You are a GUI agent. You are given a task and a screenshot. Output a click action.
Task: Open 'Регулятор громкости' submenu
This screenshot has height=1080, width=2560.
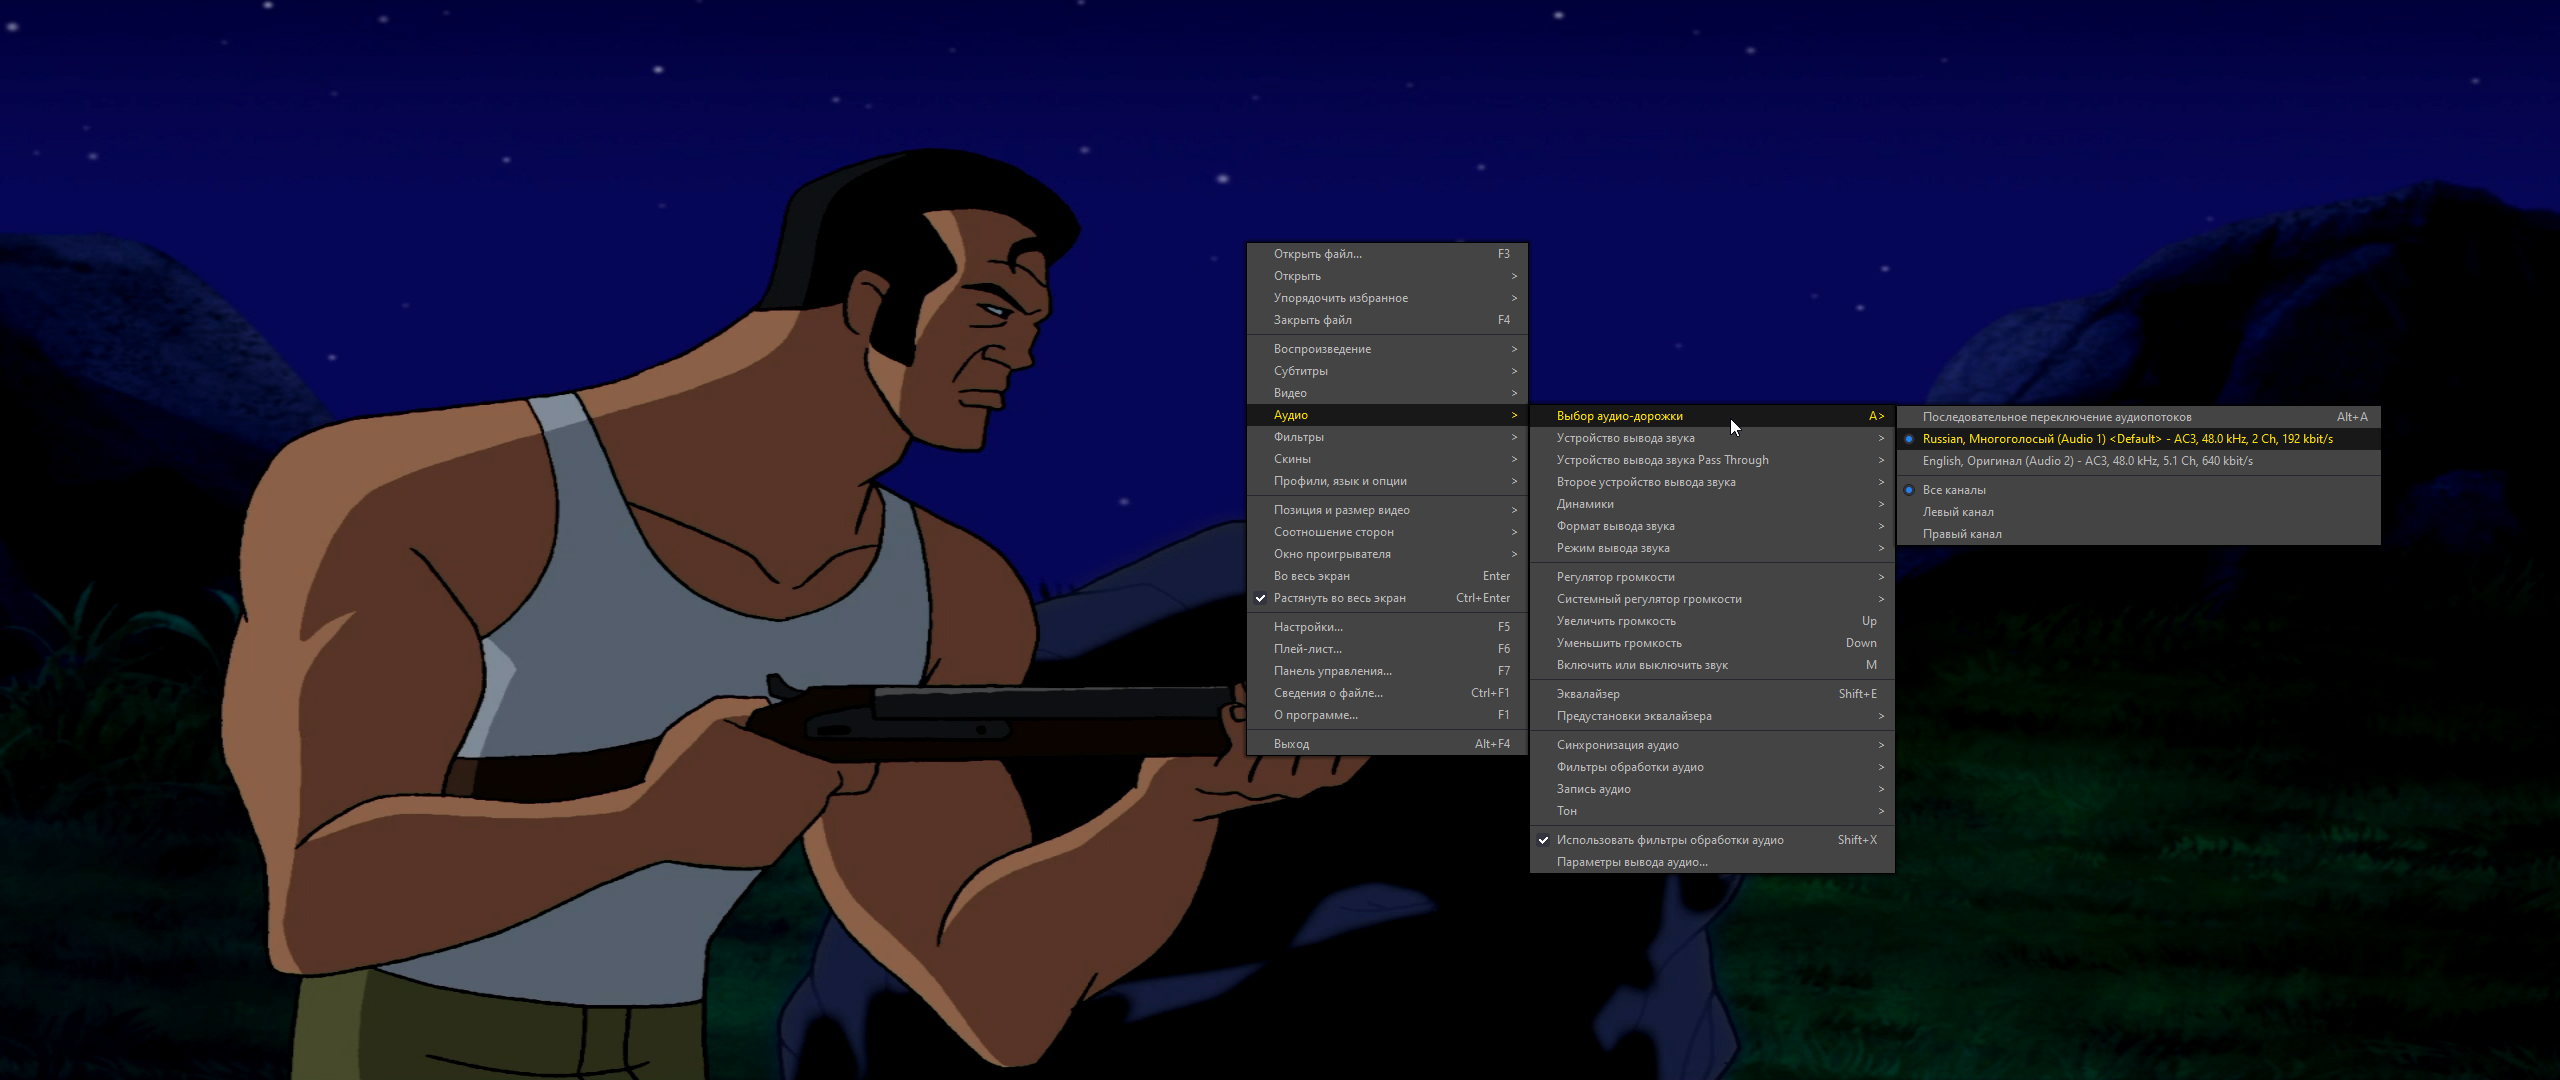point(1712,577)
